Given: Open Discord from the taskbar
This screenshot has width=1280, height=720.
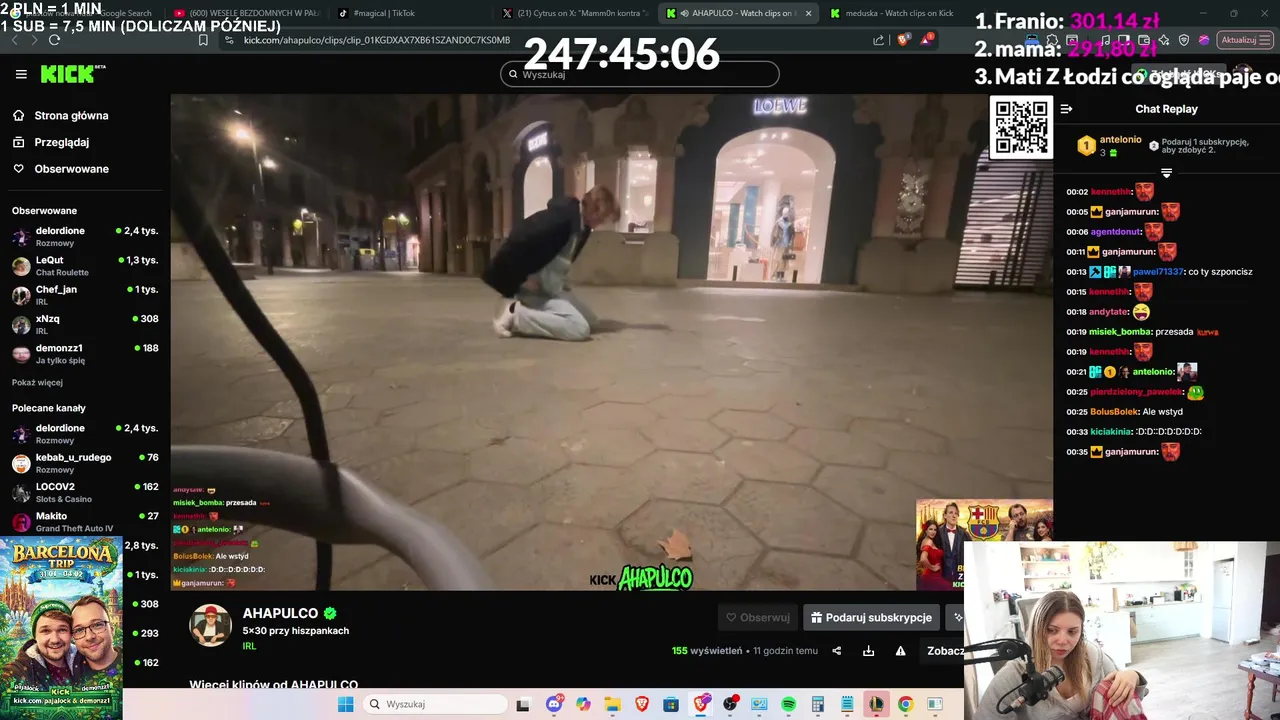Looking at the screenshot, I should (x=555, y=704).
